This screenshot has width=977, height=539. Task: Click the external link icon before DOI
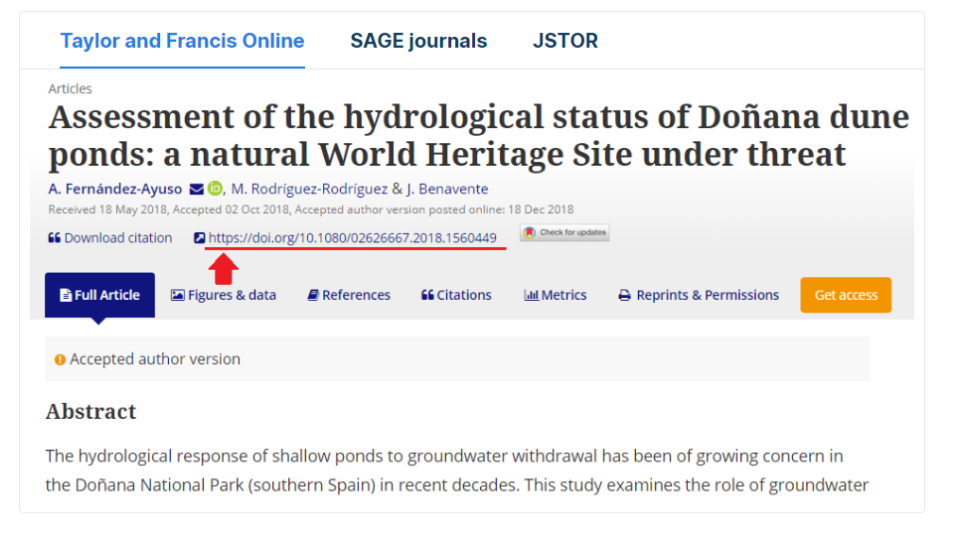[199, 238]
